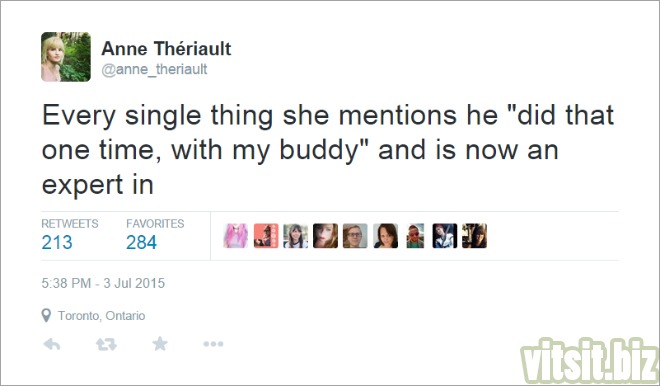Retweet using the retweet arrows icon
Image resolution: width=660 pixels, height=386 pixels.
click(106, 344)
